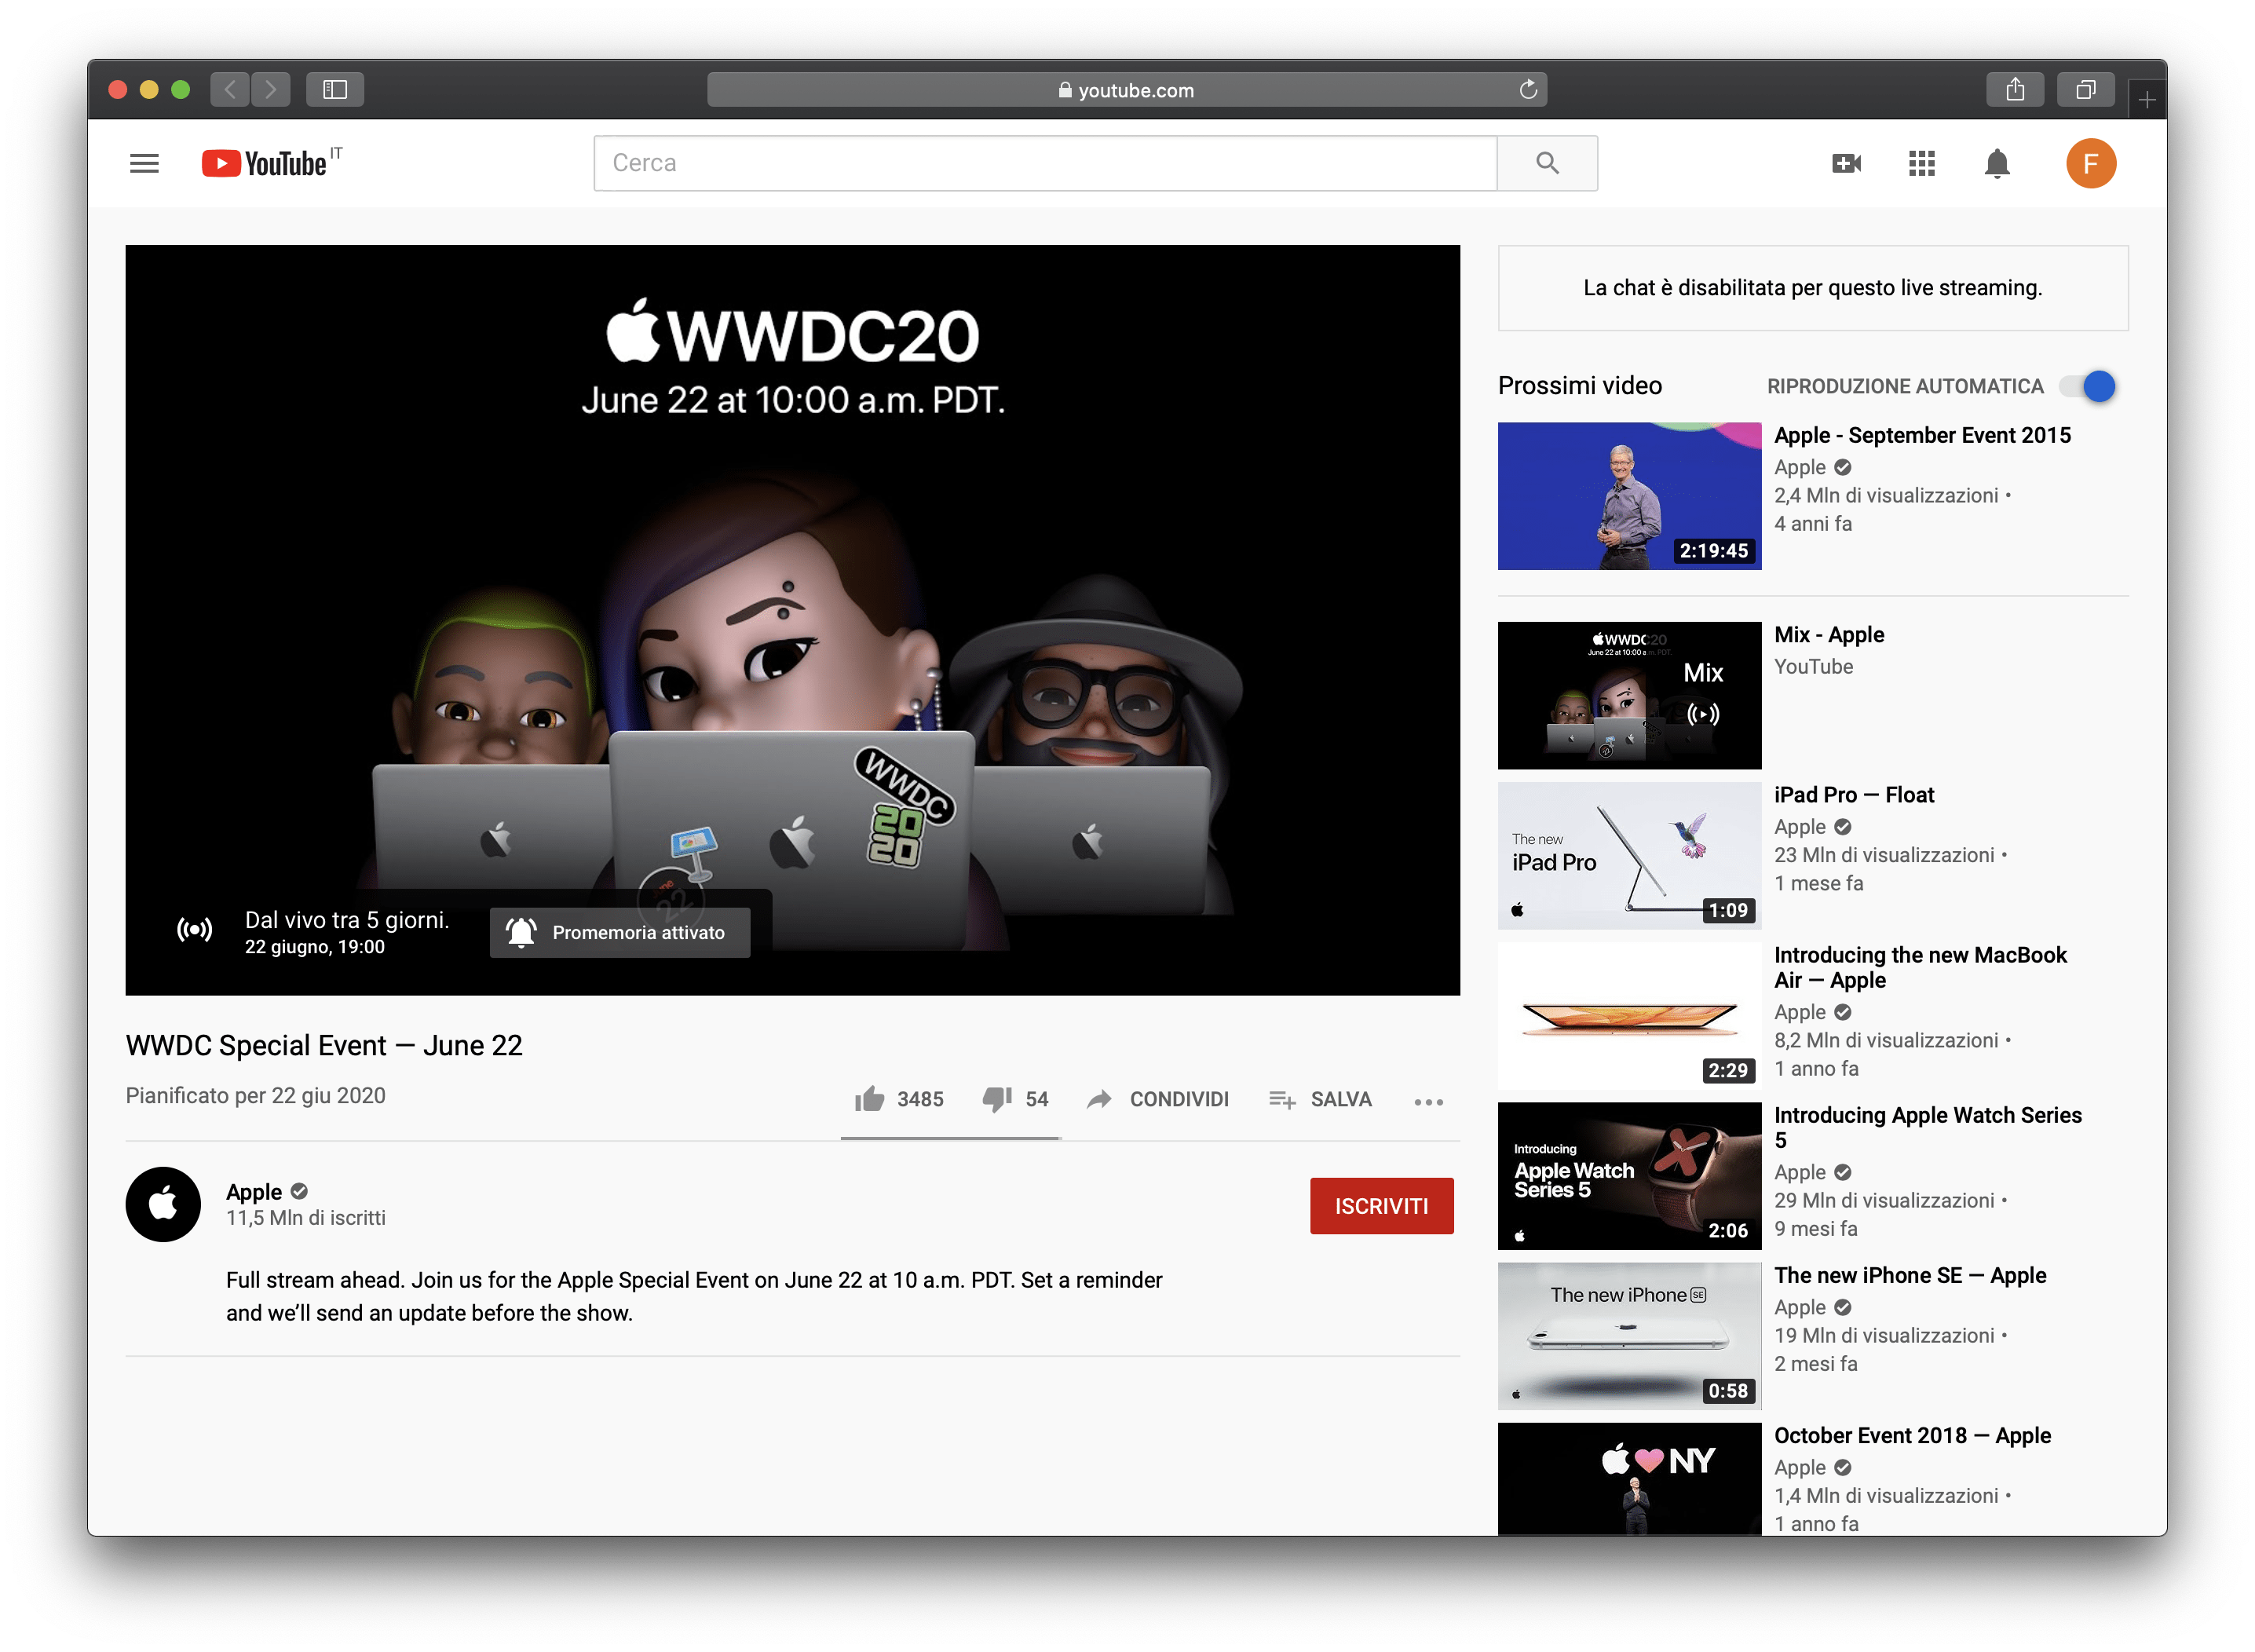Open the notifications bell
This screenshot has width=2255, height=1652.
tap(1996, 163)
